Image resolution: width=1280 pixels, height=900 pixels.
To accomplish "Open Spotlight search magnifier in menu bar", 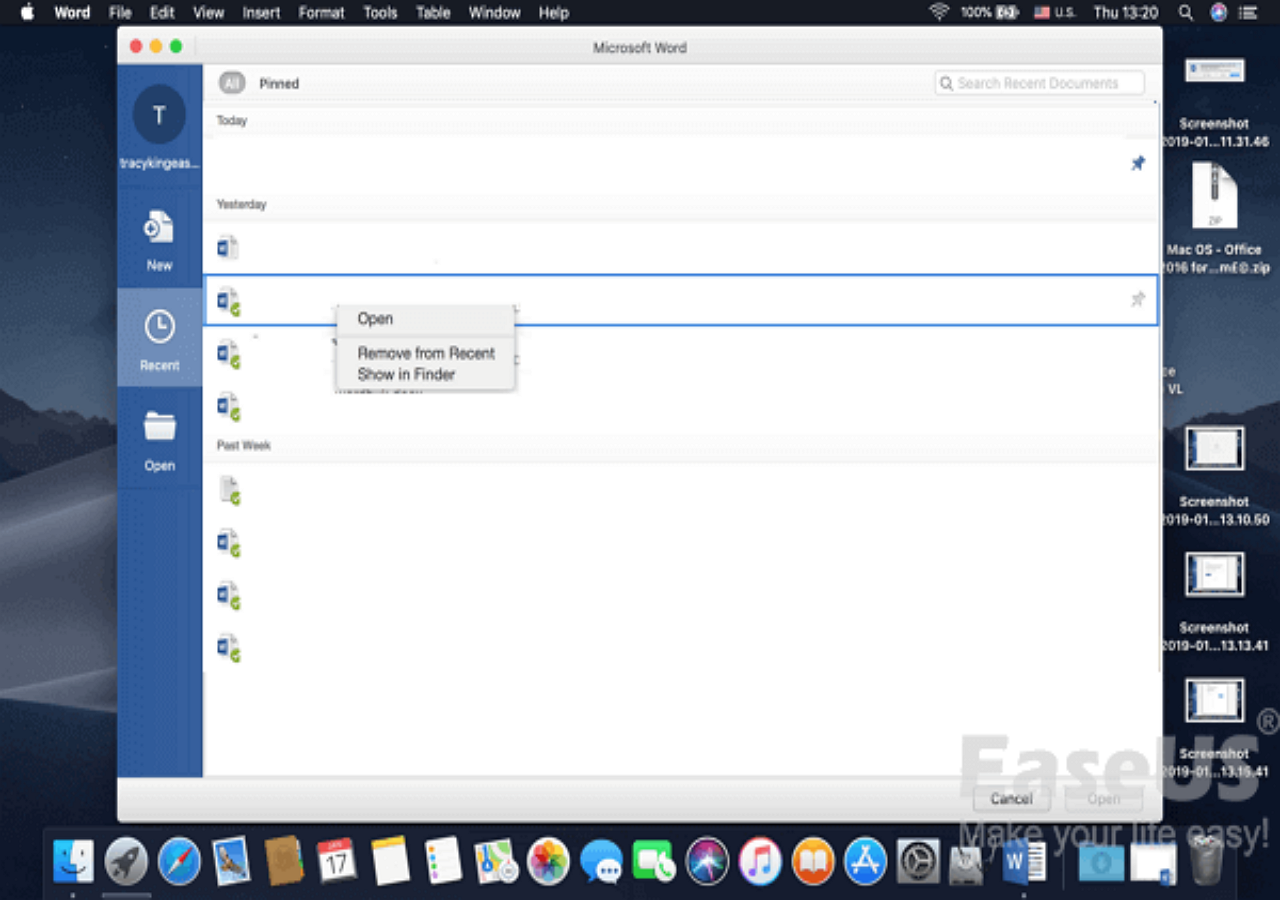I will coord(1185,13).
